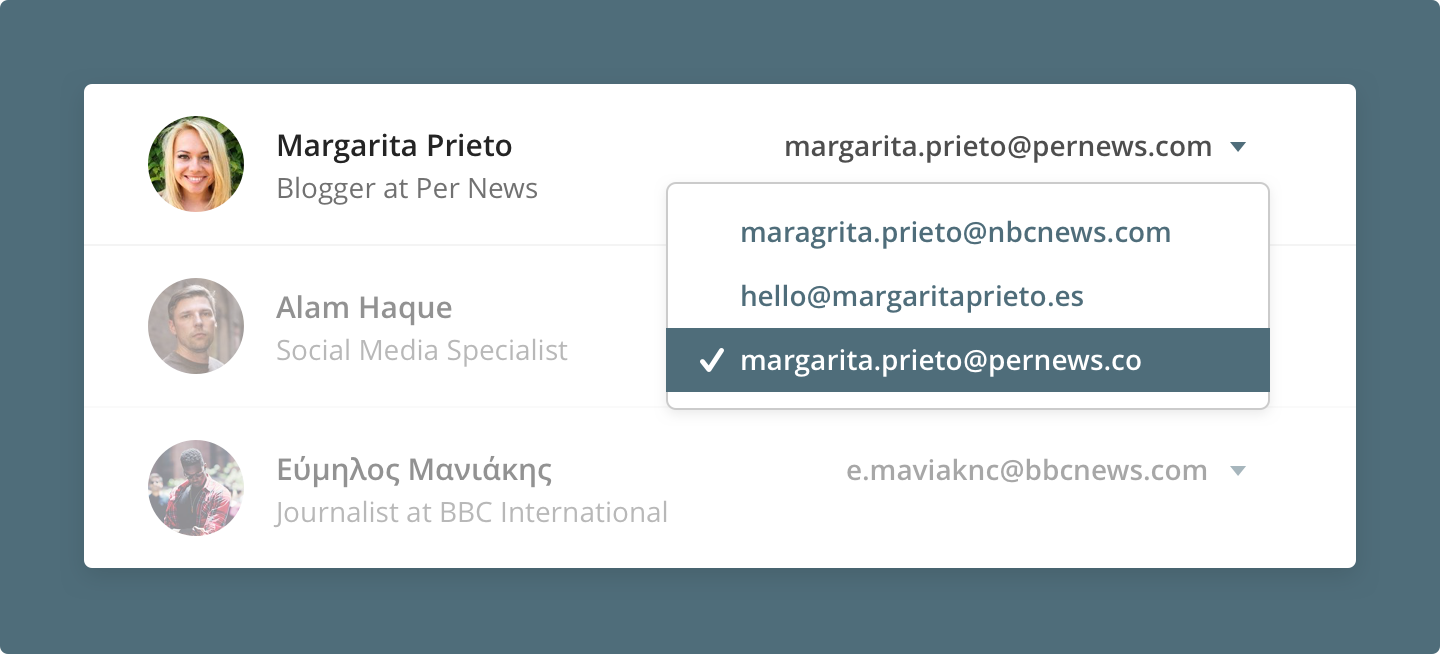
Task: Click the Social Media Specialist subtitle
Action: pyautogui.click(x=422, y=351)
